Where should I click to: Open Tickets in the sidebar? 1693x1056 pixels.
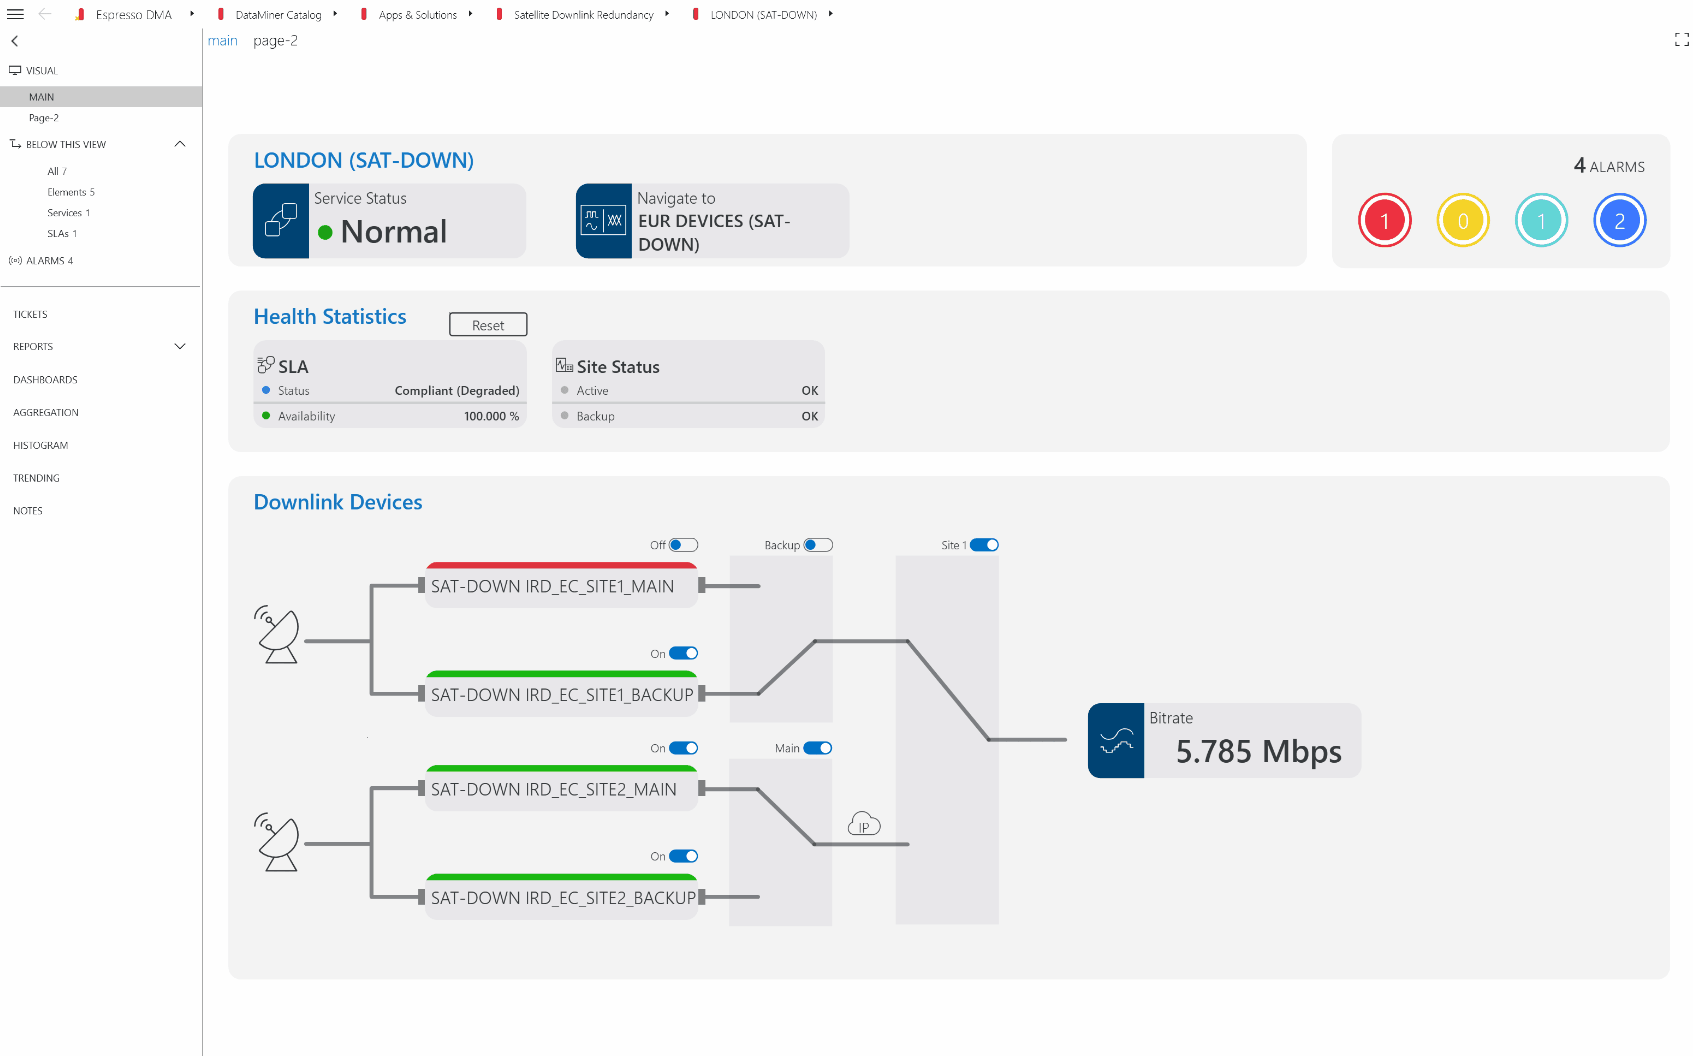tap(30, 314)
